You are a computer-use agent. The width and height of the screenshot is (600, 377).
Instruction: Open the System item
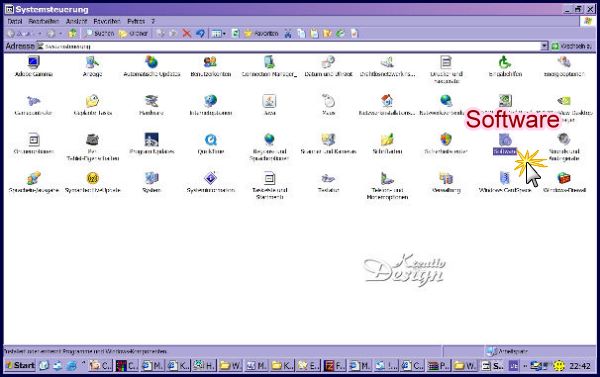[x=152, y=183]
